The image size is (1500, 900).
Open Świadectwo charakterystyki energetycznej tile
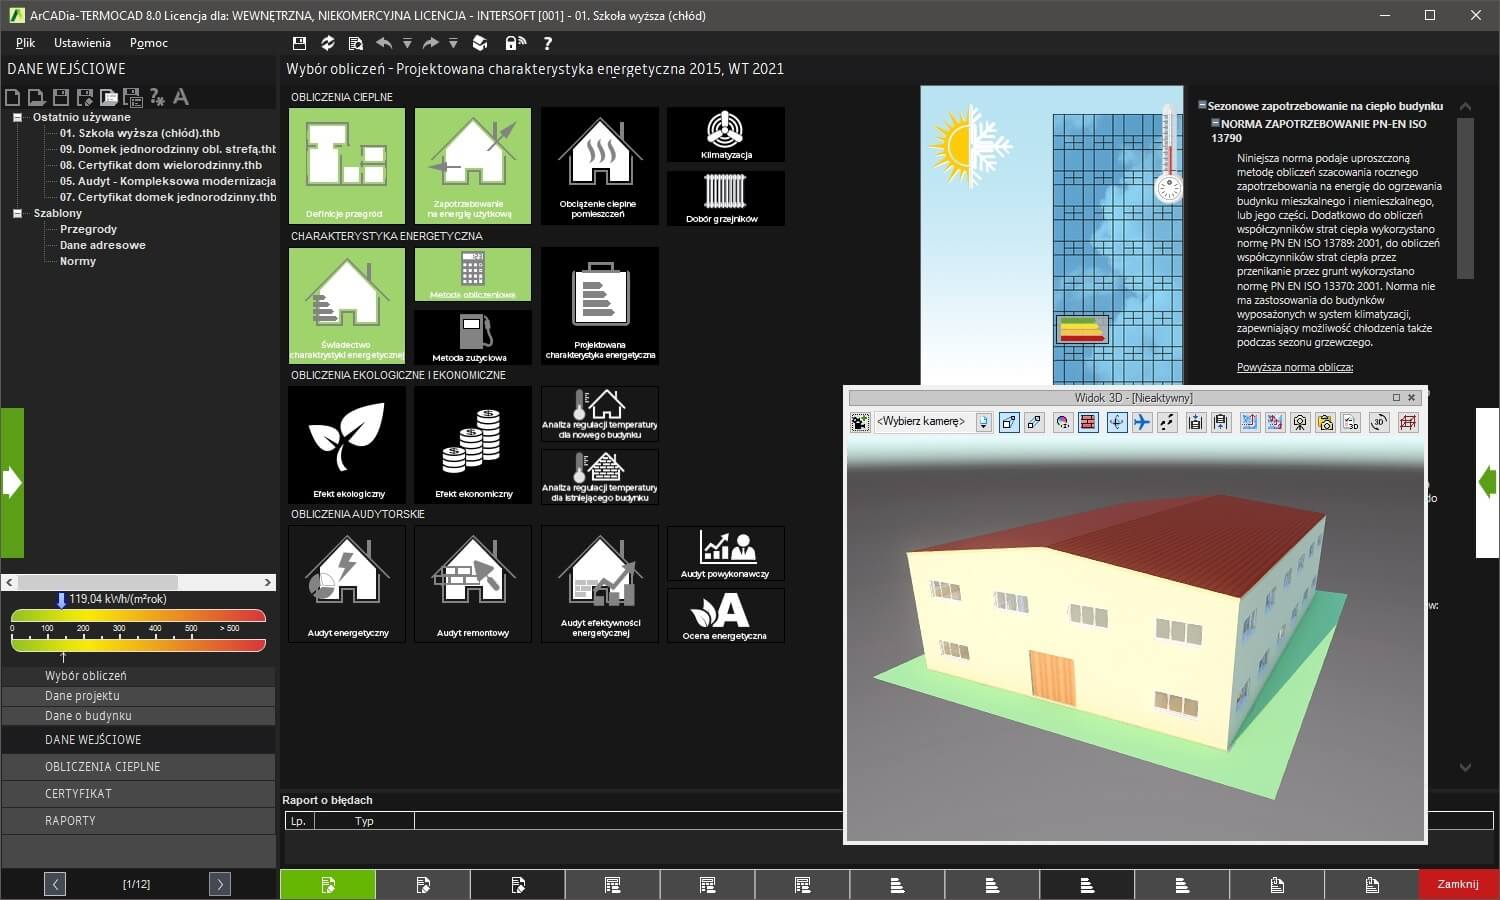[347, 305]
